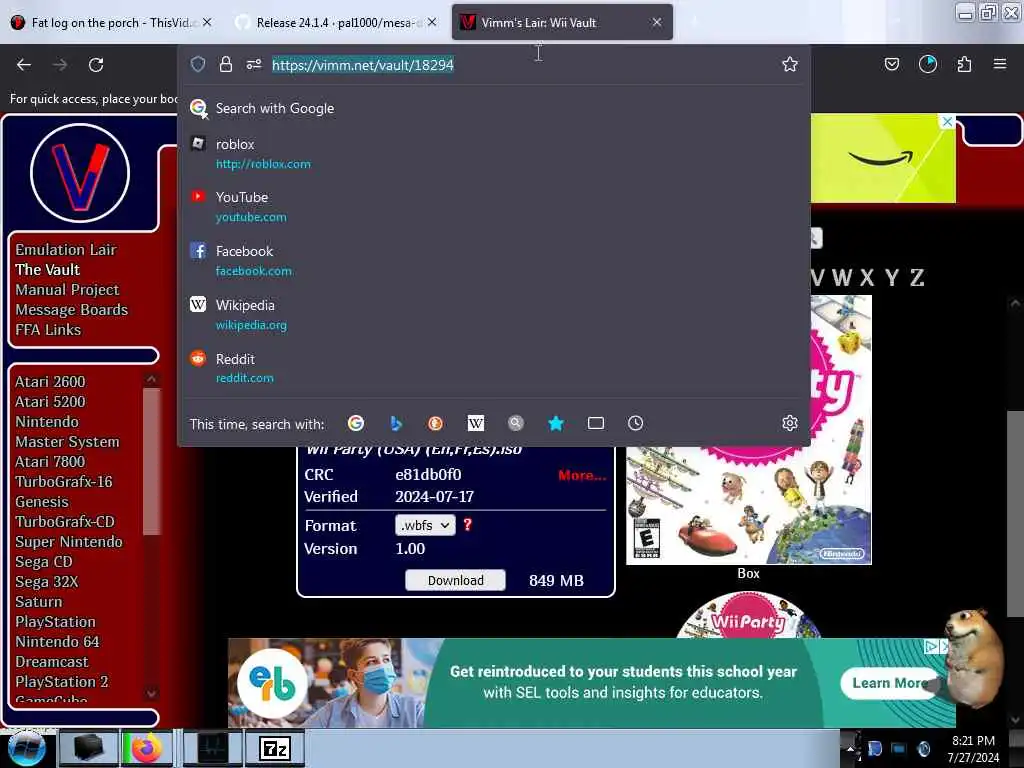Search this time with Wikipedia icon
This screenshot has width=1024, height=768.
[475, 423]
